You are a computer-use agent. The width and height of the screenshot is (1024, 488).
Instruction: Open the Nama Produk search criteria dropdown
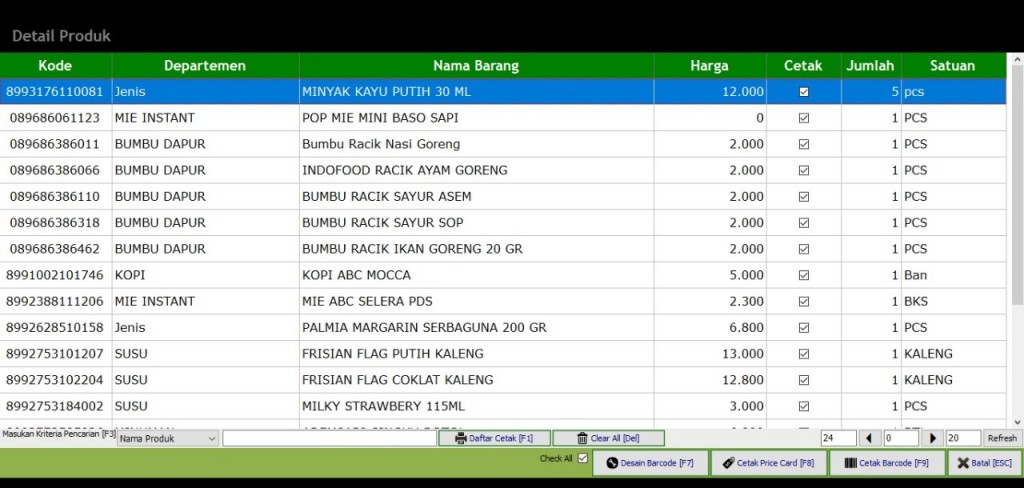point(168,439)
